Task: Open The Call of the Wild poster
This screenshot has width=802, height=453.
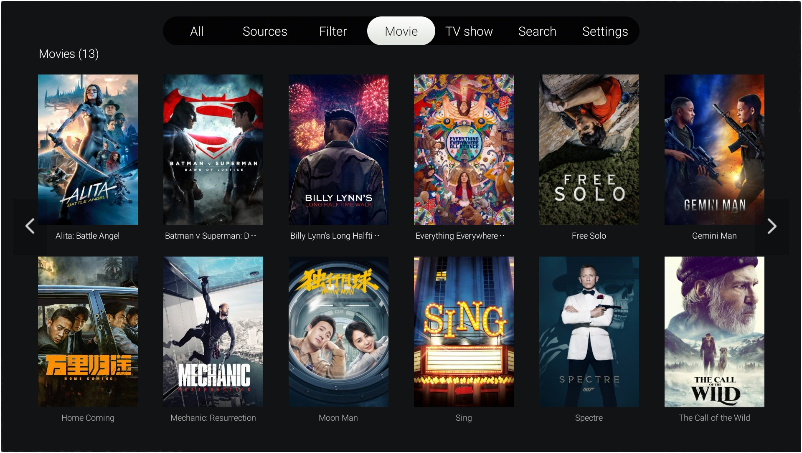Action: coord(714,331)
